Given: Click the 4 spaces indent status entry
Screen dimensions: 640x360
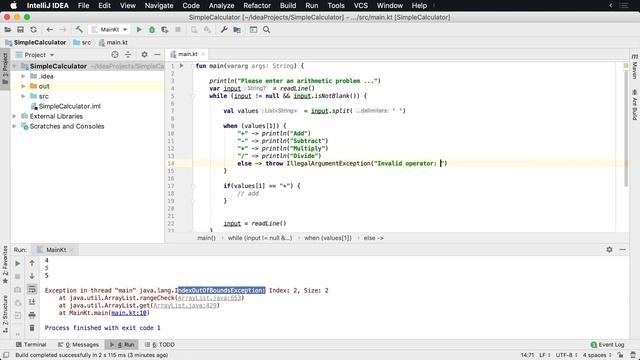Looking at the screenshot, I should [x=597, y=355].
